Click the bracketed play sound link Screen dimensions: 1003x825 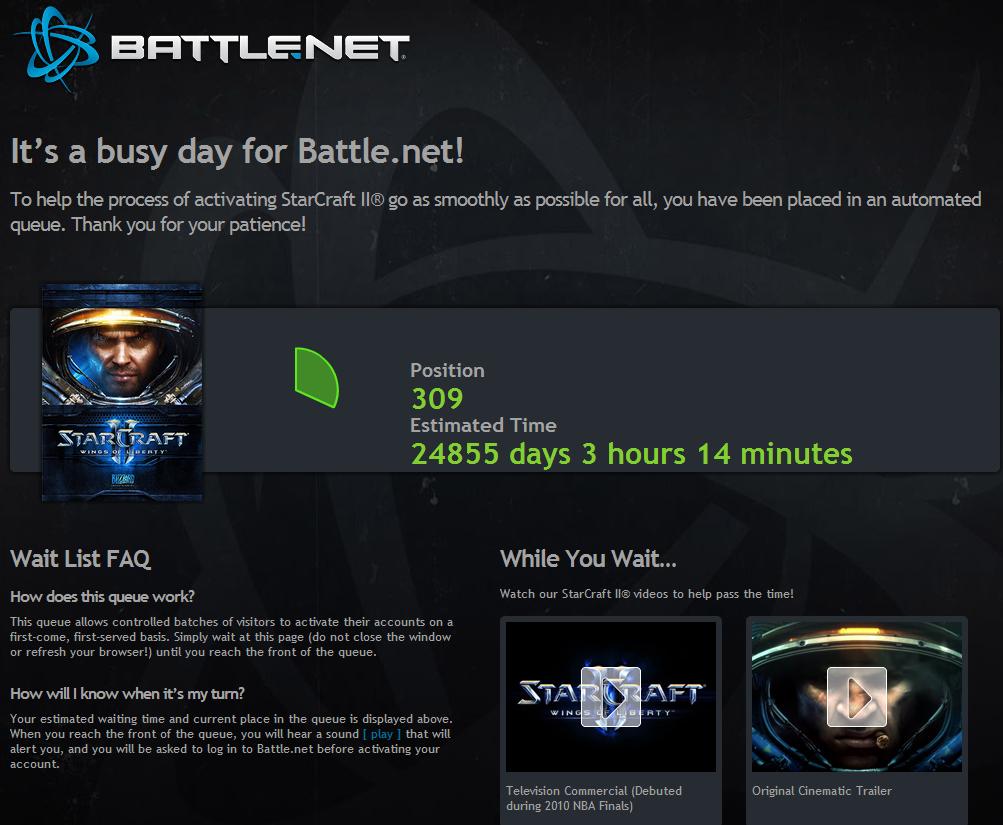(382, 734)
